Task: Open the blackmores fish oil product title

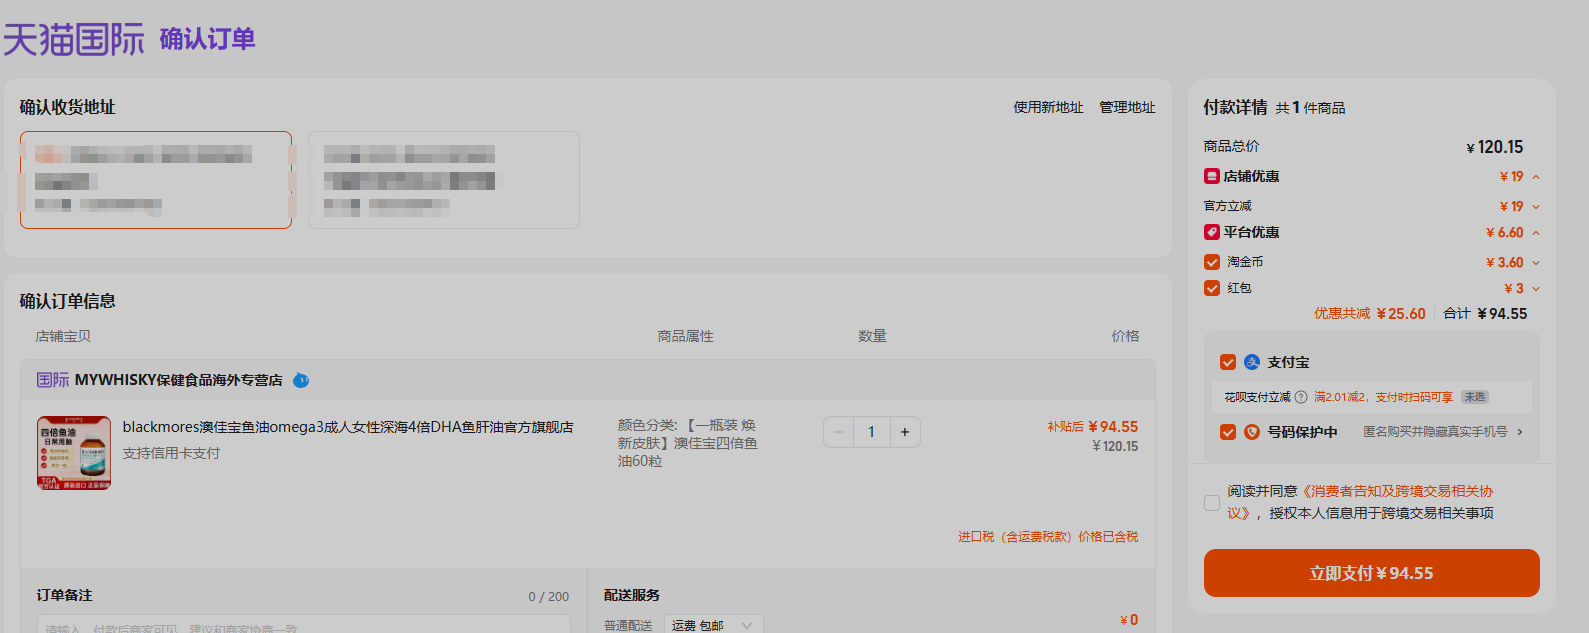Action: click(348, 427)
